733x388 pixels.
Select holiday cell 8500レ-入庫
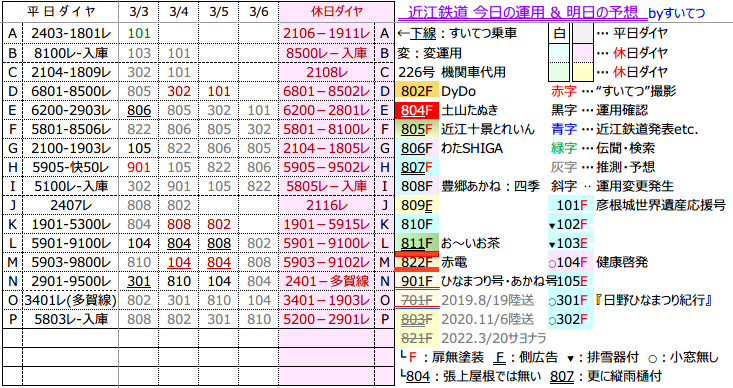point(327,53)
